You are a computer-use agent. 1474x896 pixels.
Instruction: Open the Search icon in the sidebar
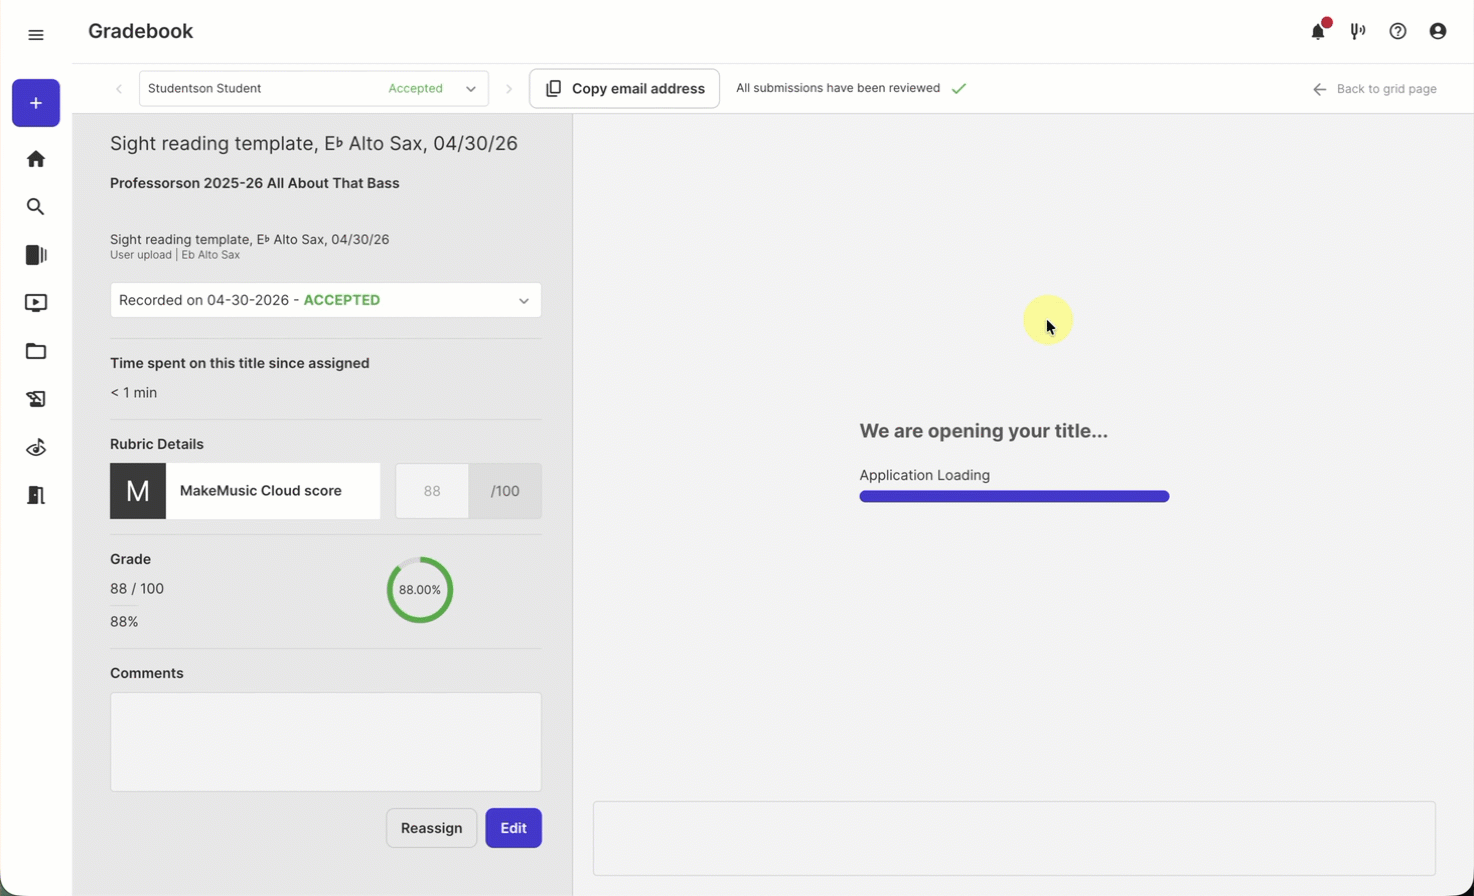(x=36, y=207)
